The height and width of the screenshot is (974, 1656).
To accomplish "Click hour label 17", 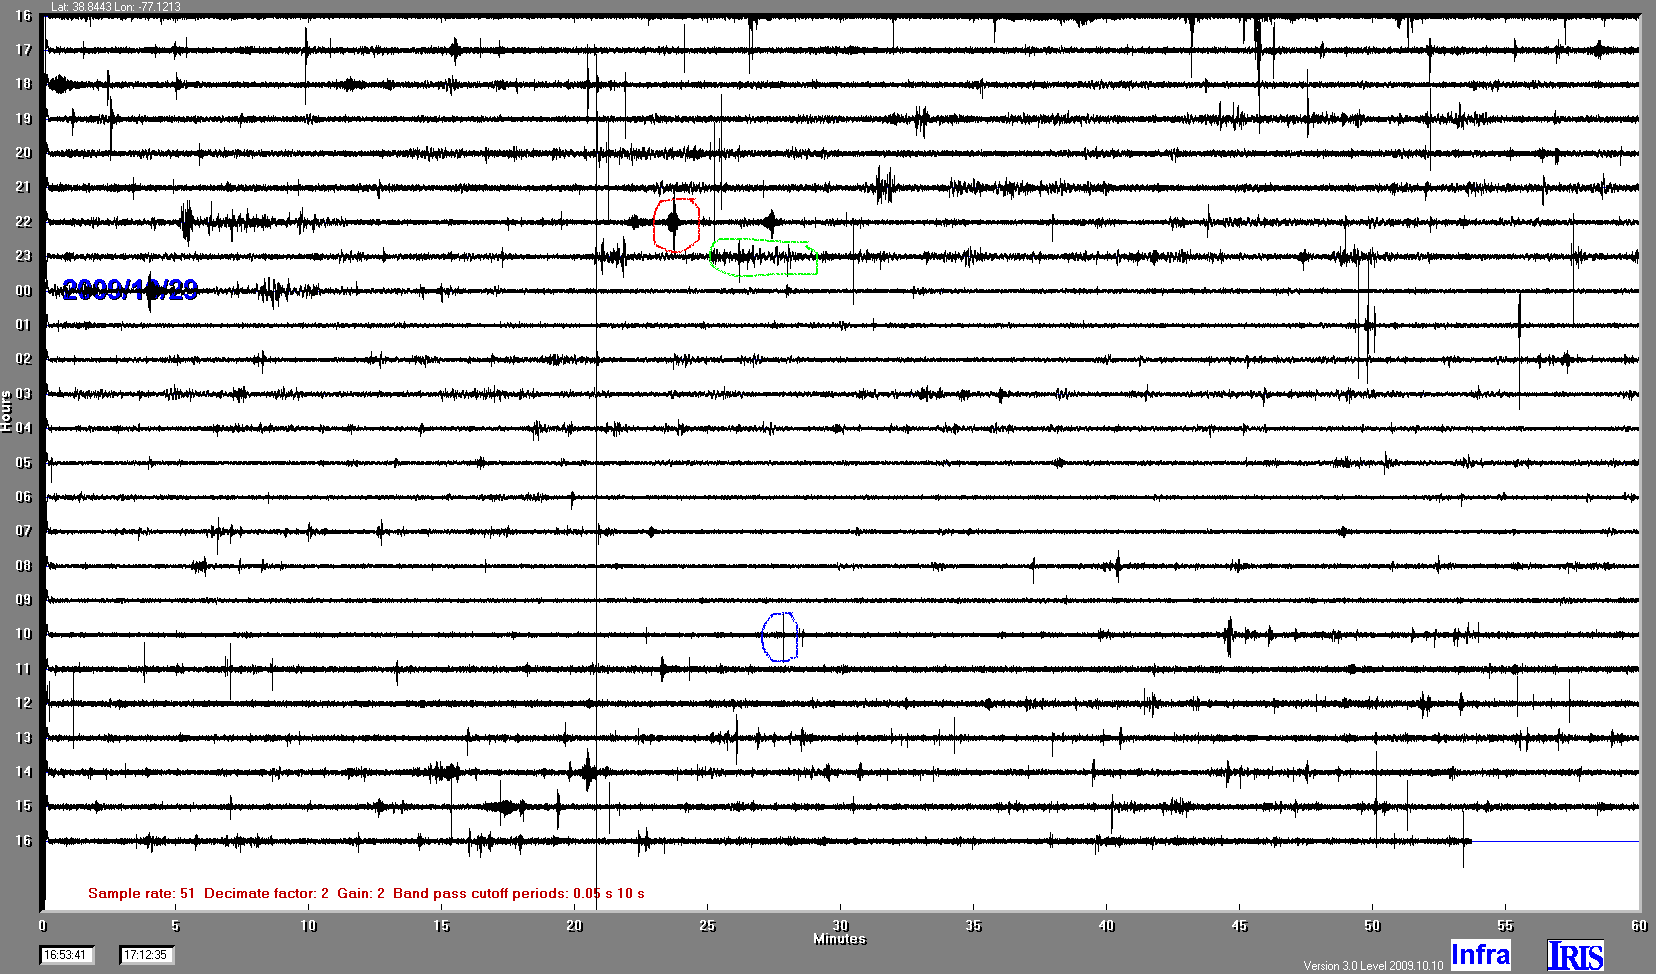I will pos(23,50).
